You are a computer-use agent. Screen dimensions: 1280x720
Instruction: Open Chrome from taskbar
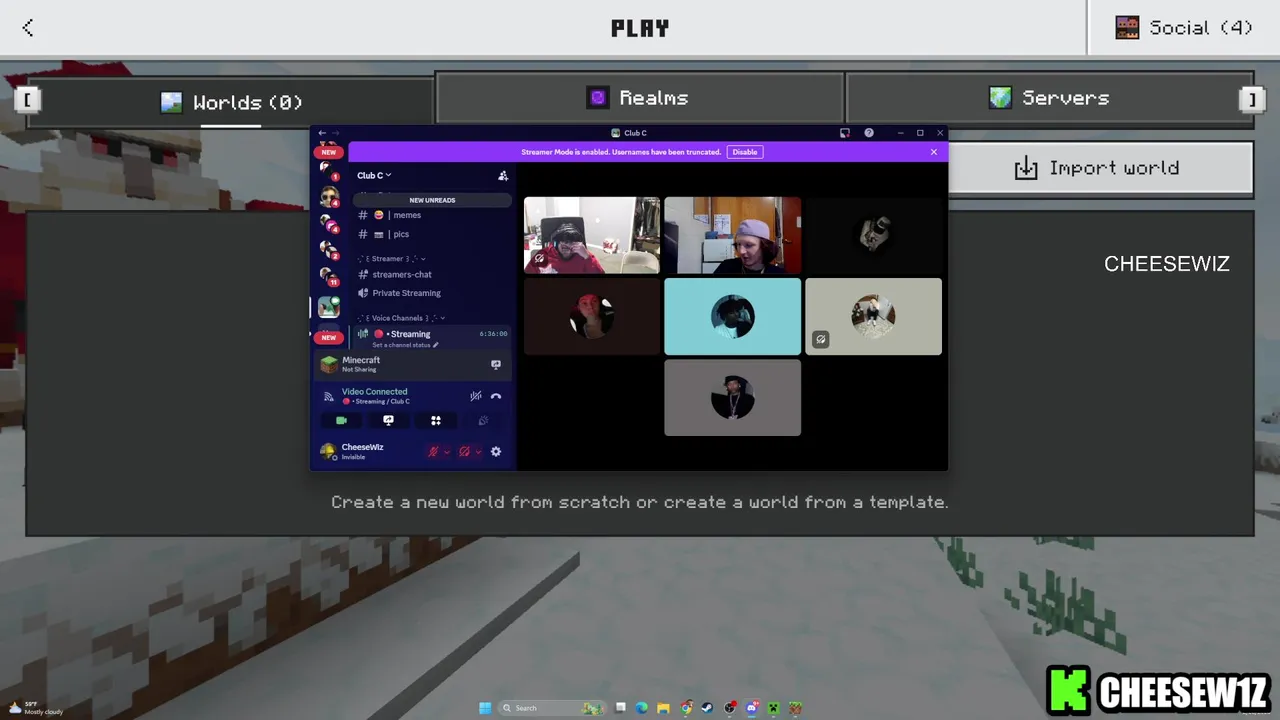coord(686,708)
